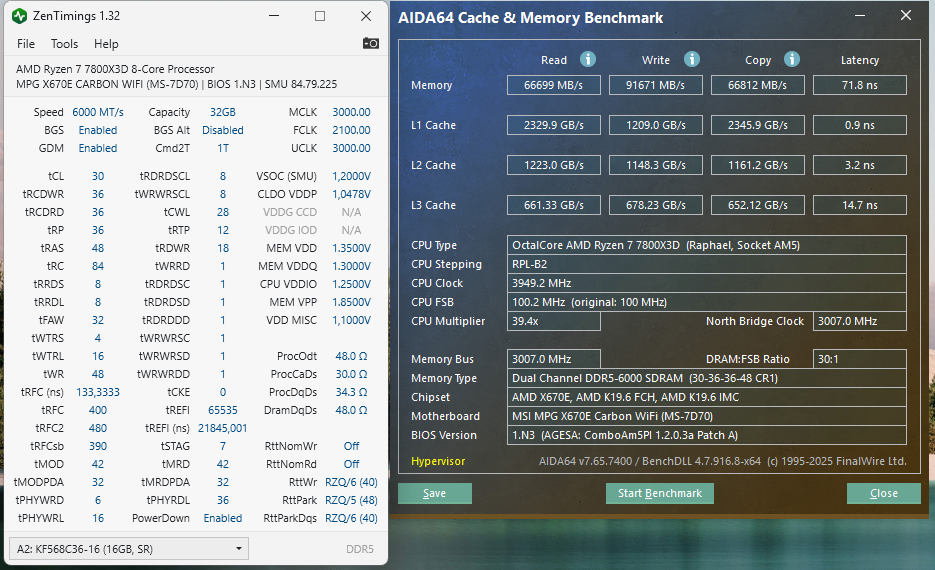The width and height of the screenshot is (935, 570).
Task: Click the BIOS Version field 1.N3 AGESA
Action: click(x=707, y=435)
